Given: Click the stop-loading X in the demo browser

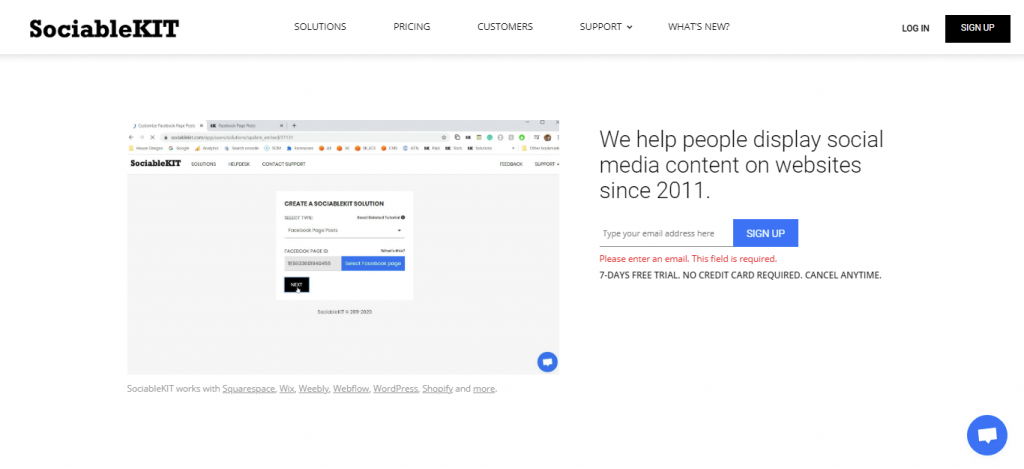Looking at the screenshot, I should (x=152, y=138).
